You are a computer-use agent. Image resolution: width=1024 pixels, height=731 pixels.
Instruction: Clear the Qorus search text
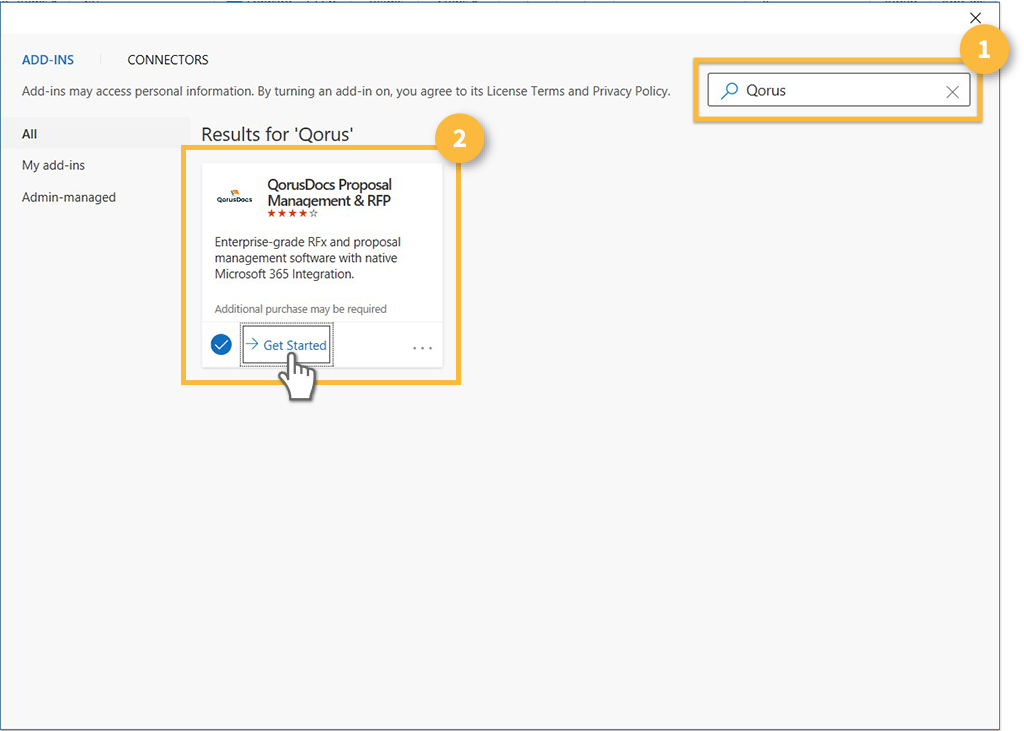tap(952, 92)
